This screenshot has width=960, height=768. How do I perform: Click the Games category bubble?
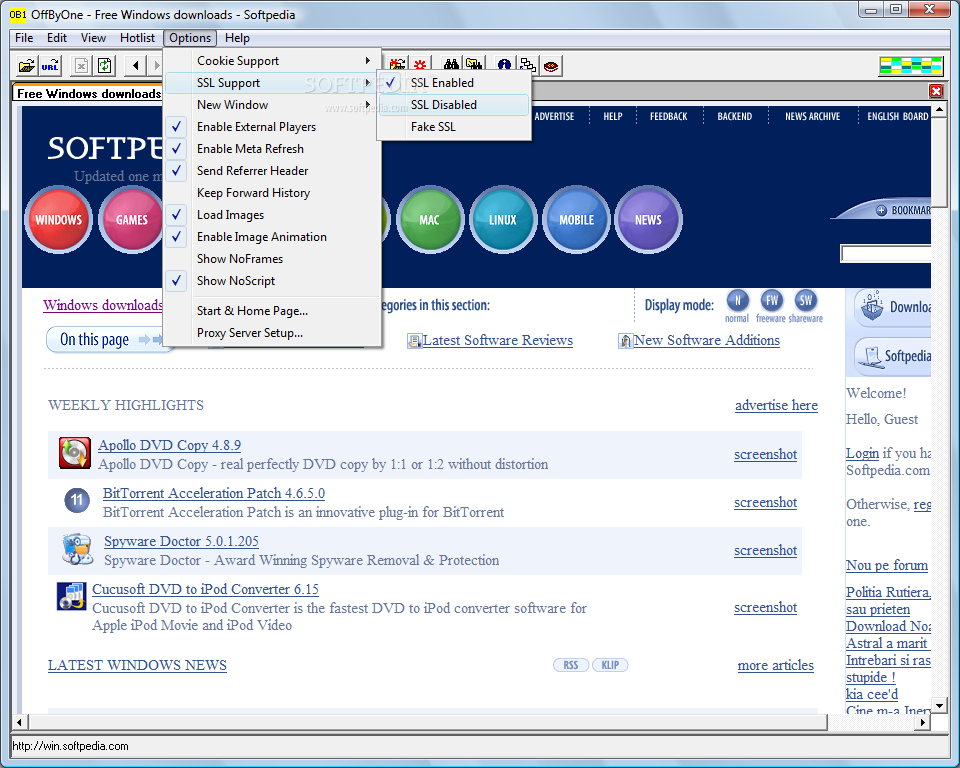[x=131, y=220]
